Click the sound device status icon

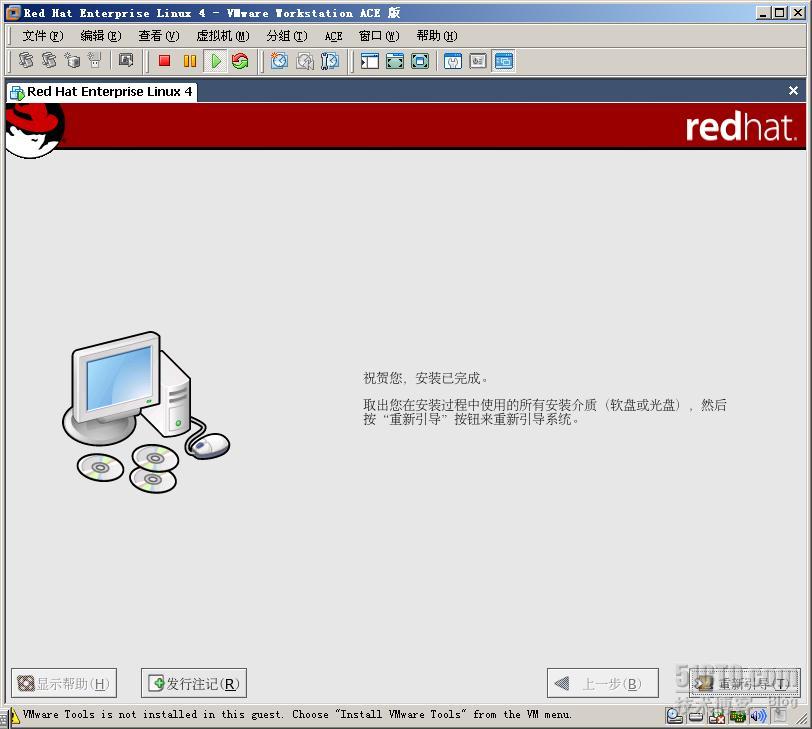click(x=758, y=716)
